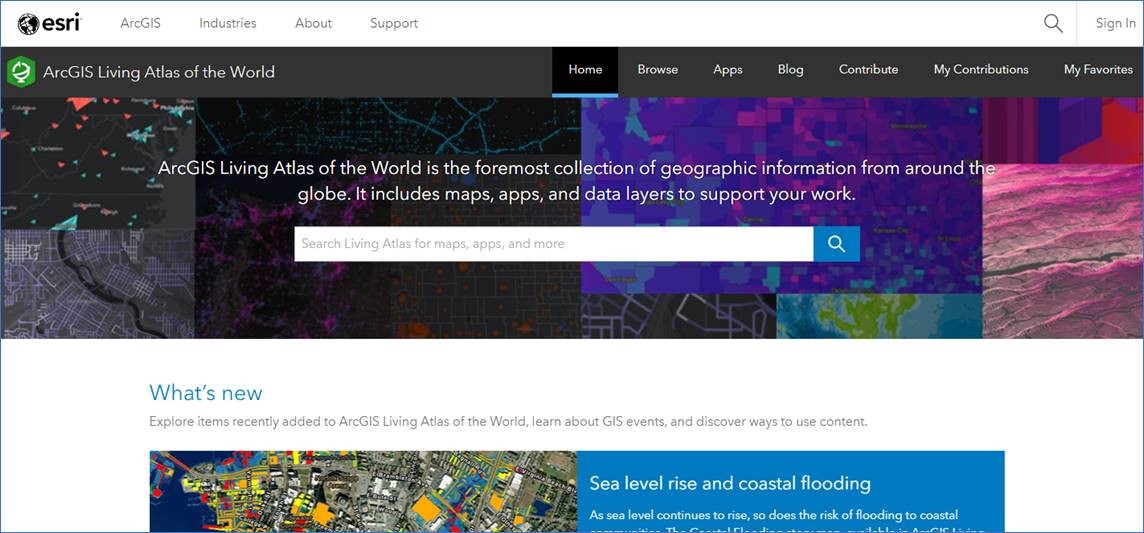Click the What's new heading
The width and height of the screenshot is (1144, 533).
[x=206, y=393]
